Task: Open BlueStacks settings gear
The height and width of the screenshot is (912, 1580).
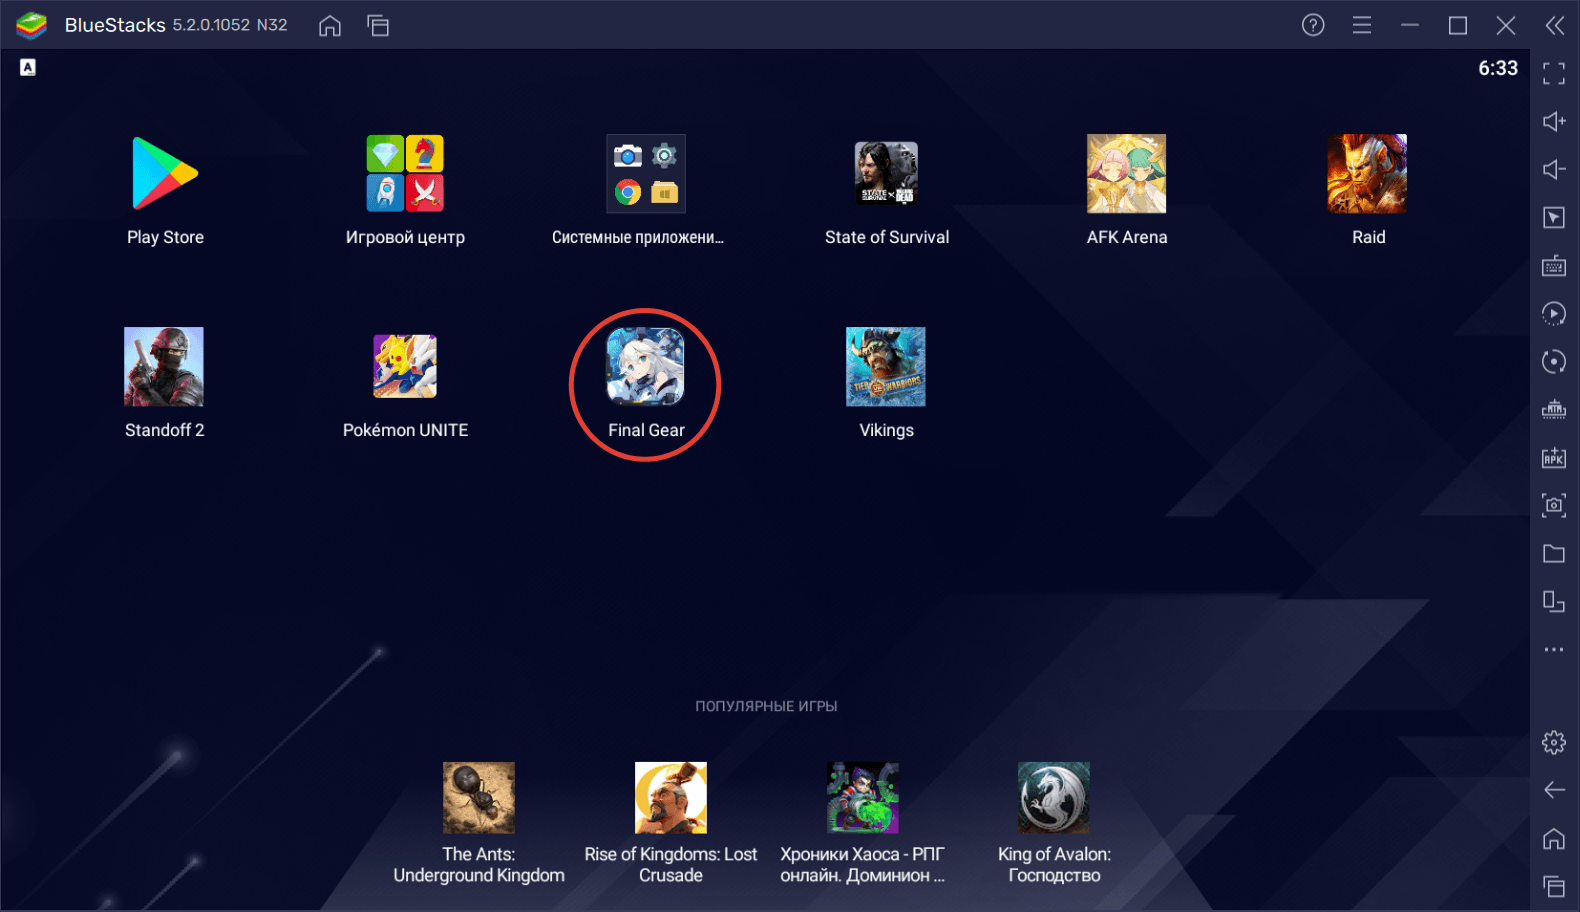Action: pos(1554,742)
